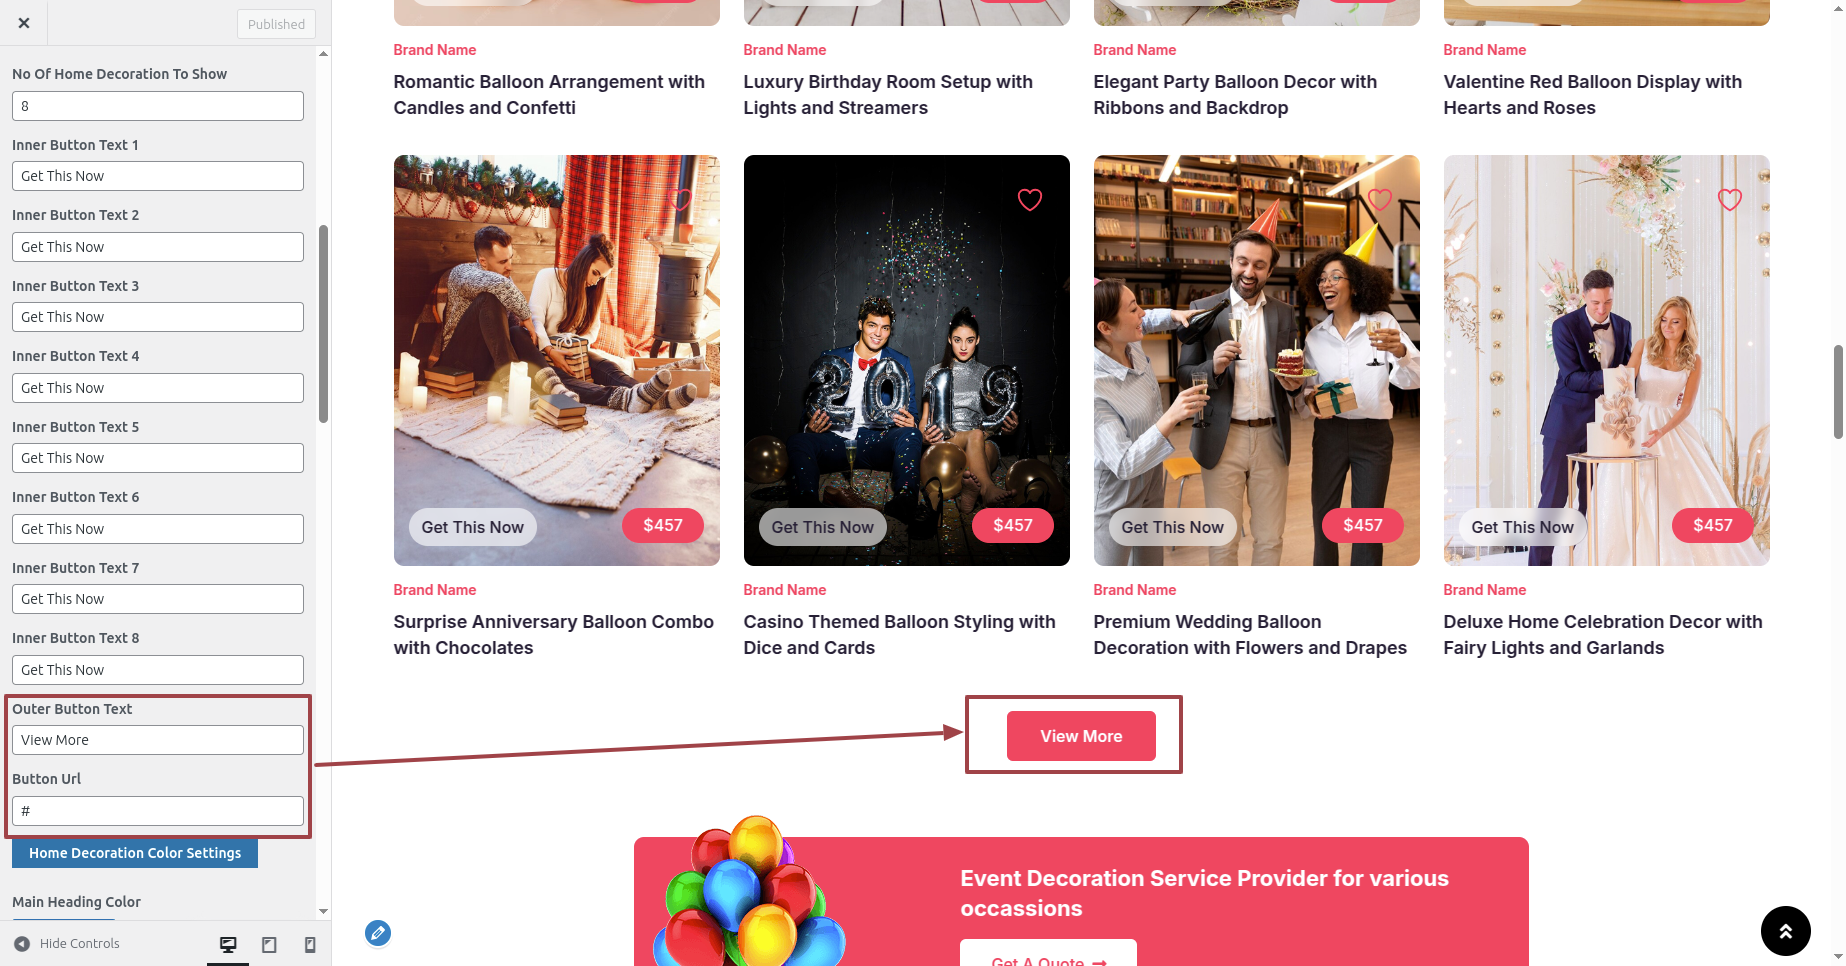Click the View More button
The image size is (1846, 966).
(1081, 736)
